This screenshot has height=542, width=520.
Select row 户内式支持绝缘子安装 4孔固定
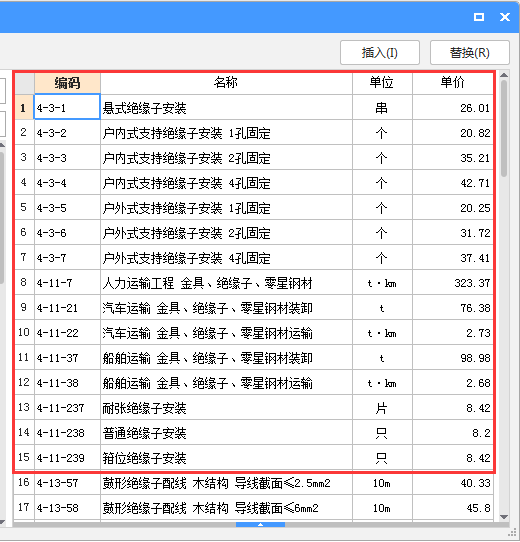click(254, 183)
